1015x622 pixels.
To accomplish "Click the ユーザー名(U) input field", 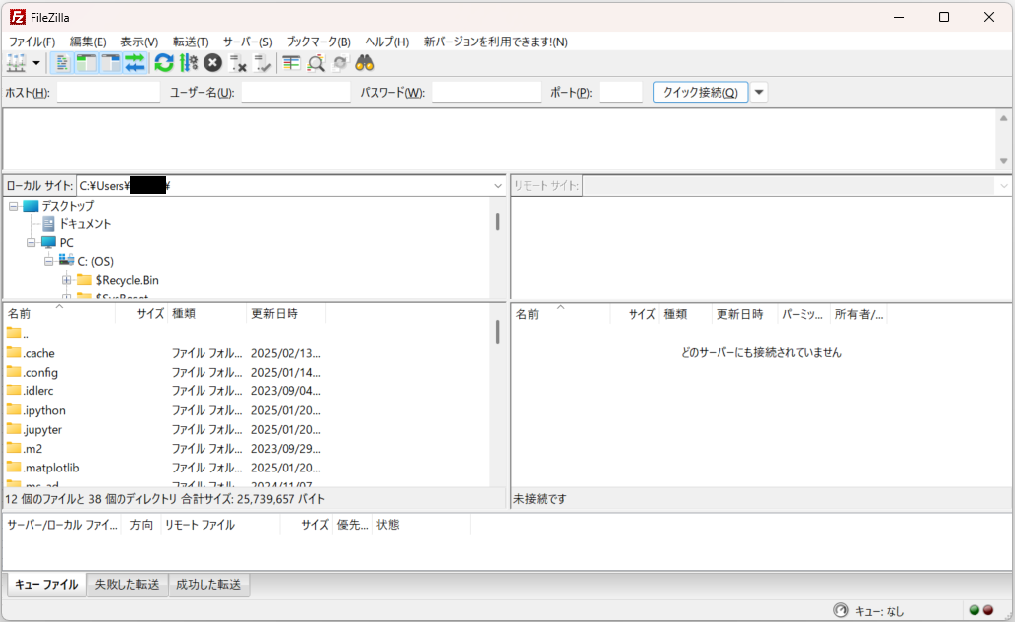I will coord(296,93).
